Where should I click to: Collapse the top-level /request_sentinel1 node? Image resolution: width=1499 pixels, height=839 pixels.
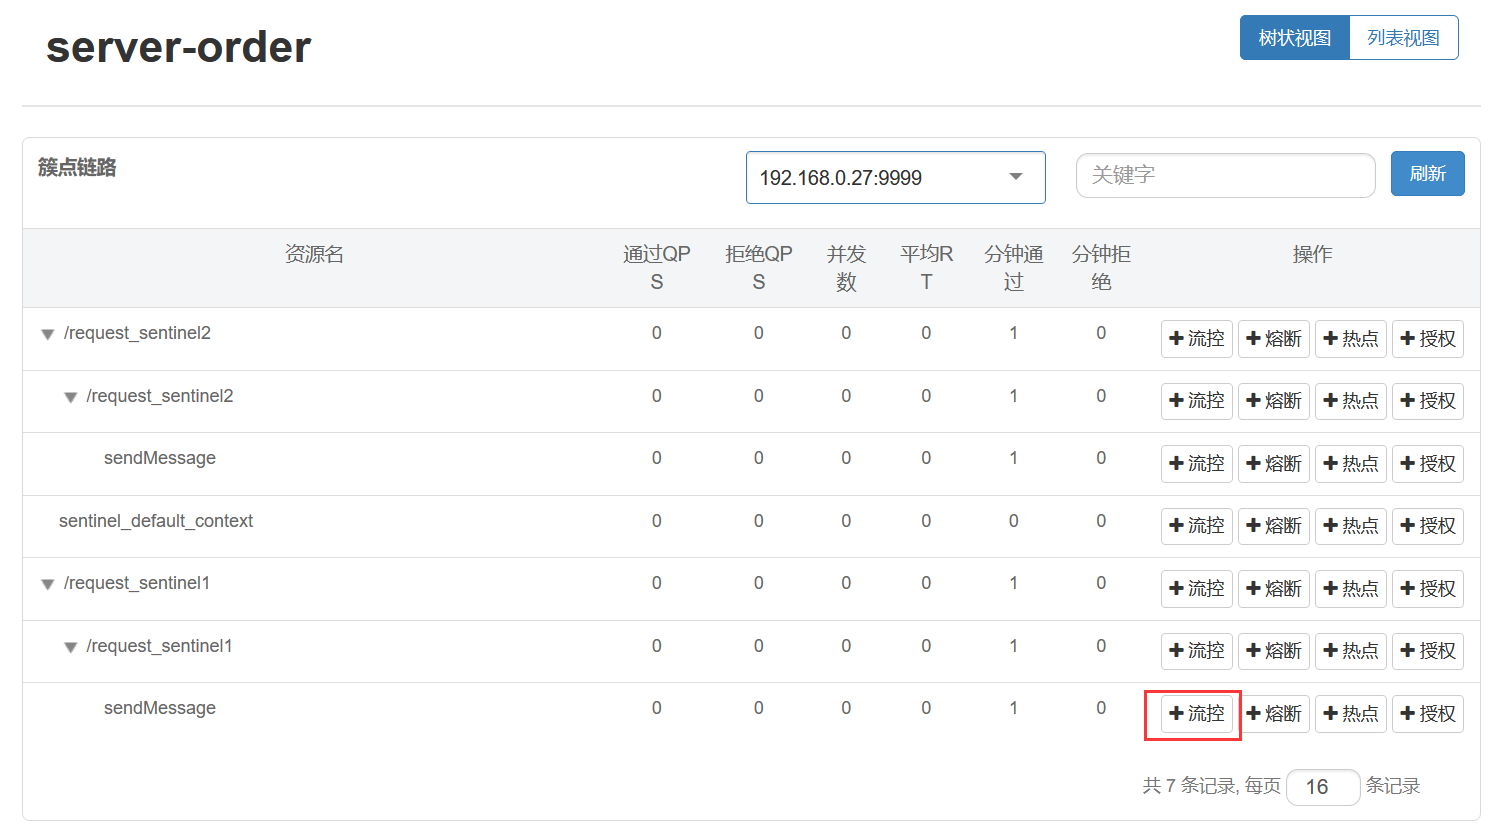point(47,584)
